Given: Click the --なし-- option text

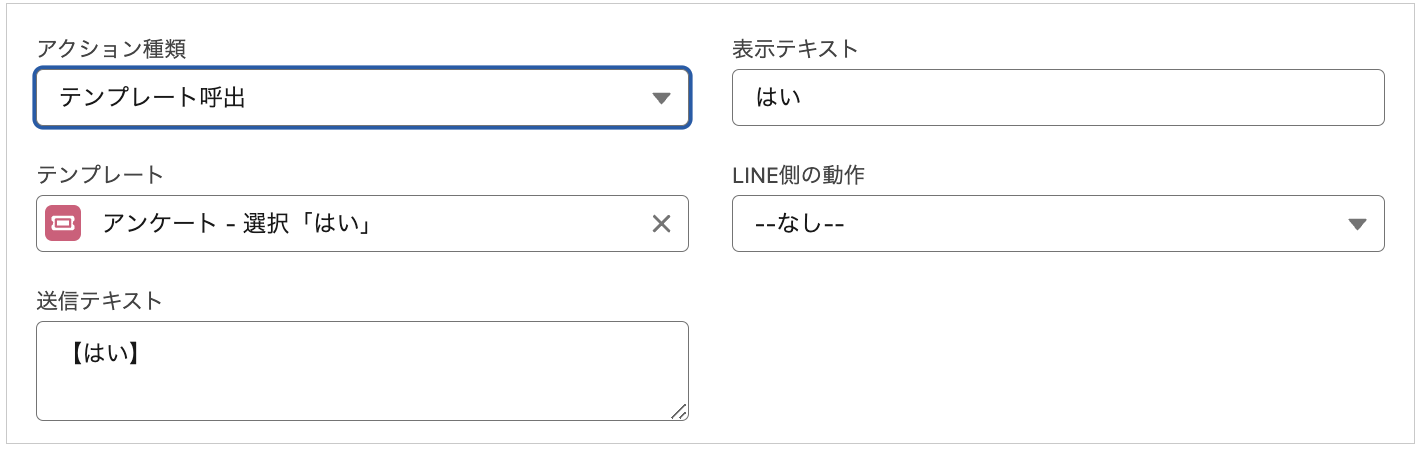Looking at the screenshot, I should click(800, 224).
